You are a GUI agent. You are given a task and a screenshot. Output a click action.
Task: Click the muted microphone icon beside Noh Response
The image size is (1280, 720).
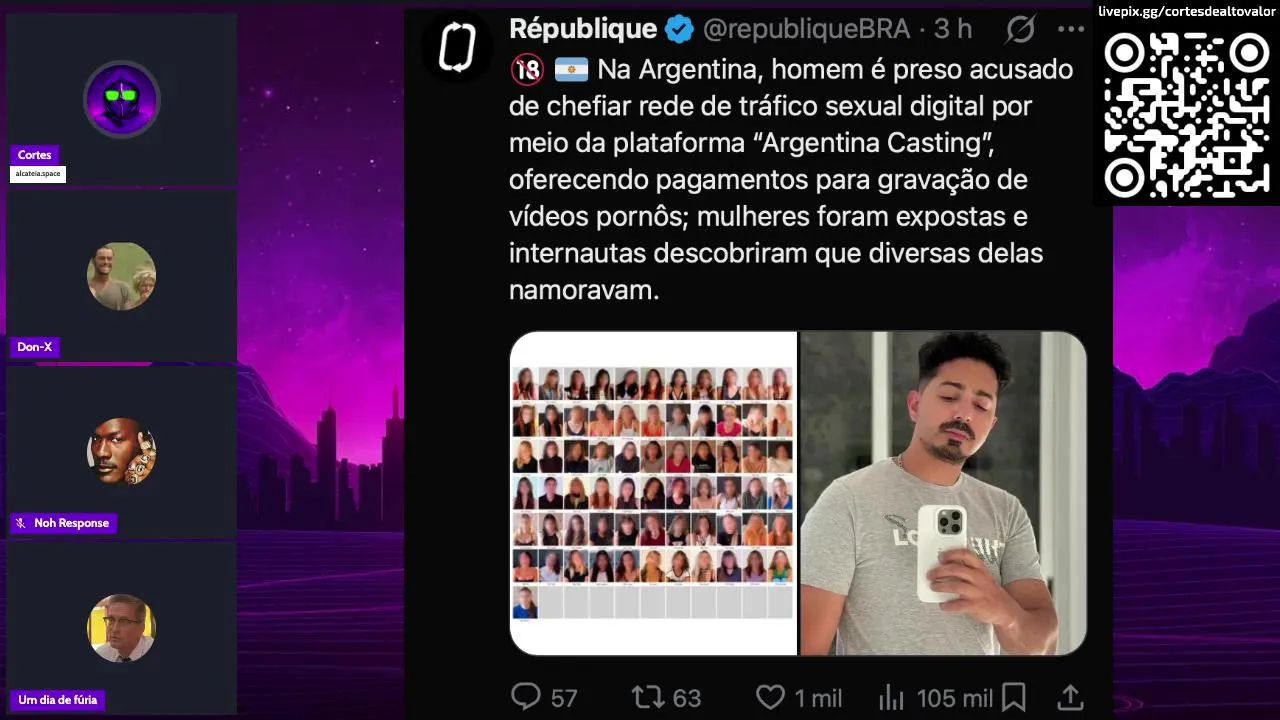(21, 523)
